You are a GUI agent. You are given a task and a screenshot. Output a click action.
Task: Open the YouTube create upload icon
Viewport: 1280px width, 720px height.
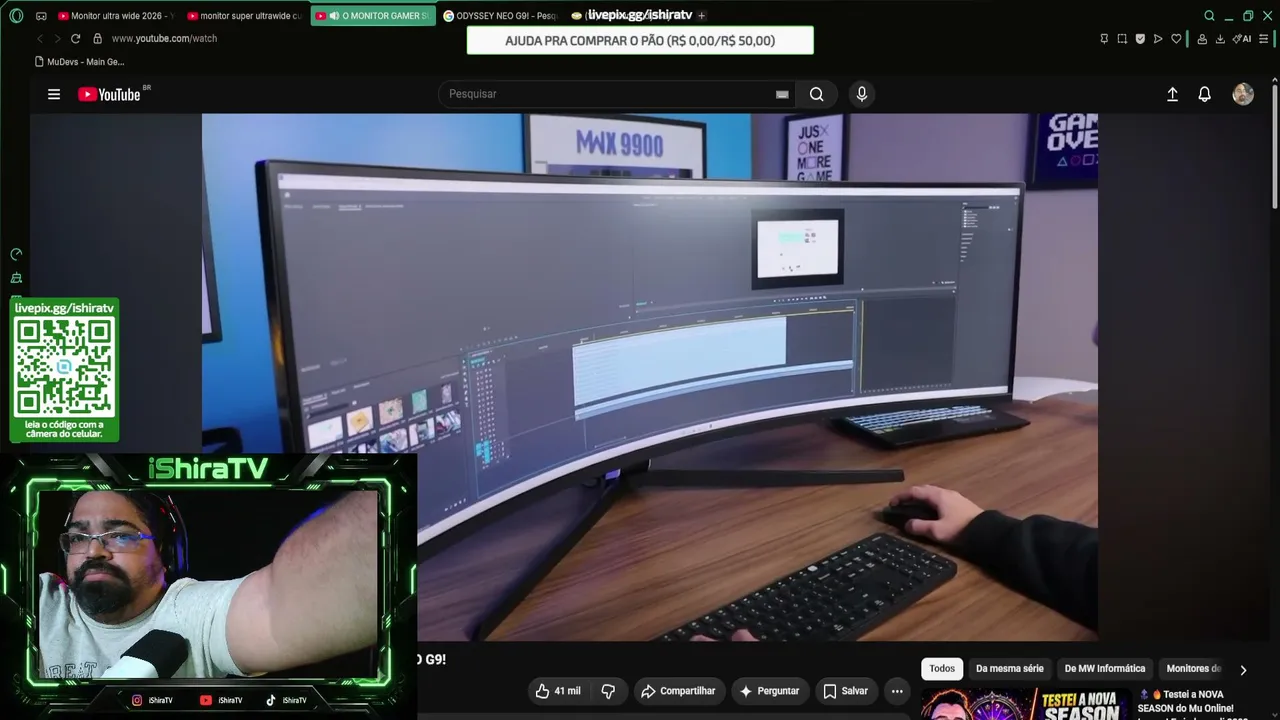point(1172,94)
